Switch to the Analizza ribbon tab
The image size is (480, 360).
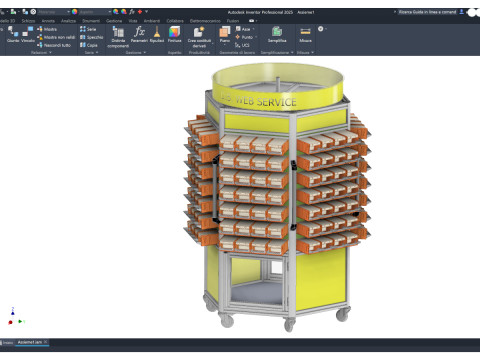pyautogui.click(x=68, y=21)
